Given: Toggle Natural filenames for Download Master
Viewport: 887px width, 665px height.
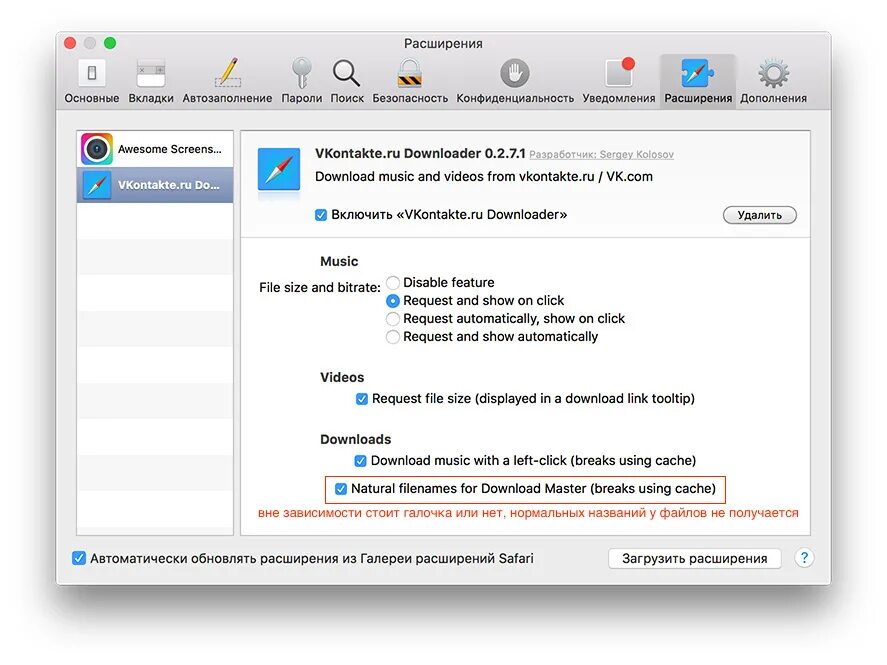Looking at the screenshot, I should click(x=341, y=489).
